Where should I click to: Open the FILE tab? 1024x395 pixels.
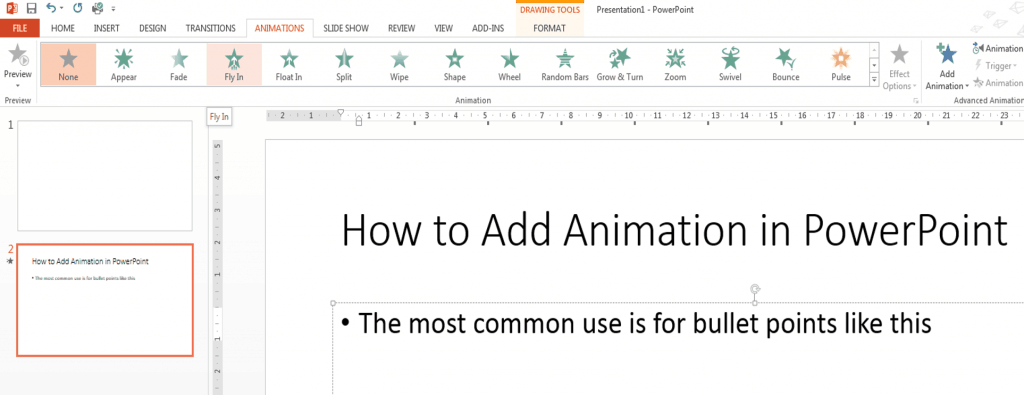tap(20, 28)
